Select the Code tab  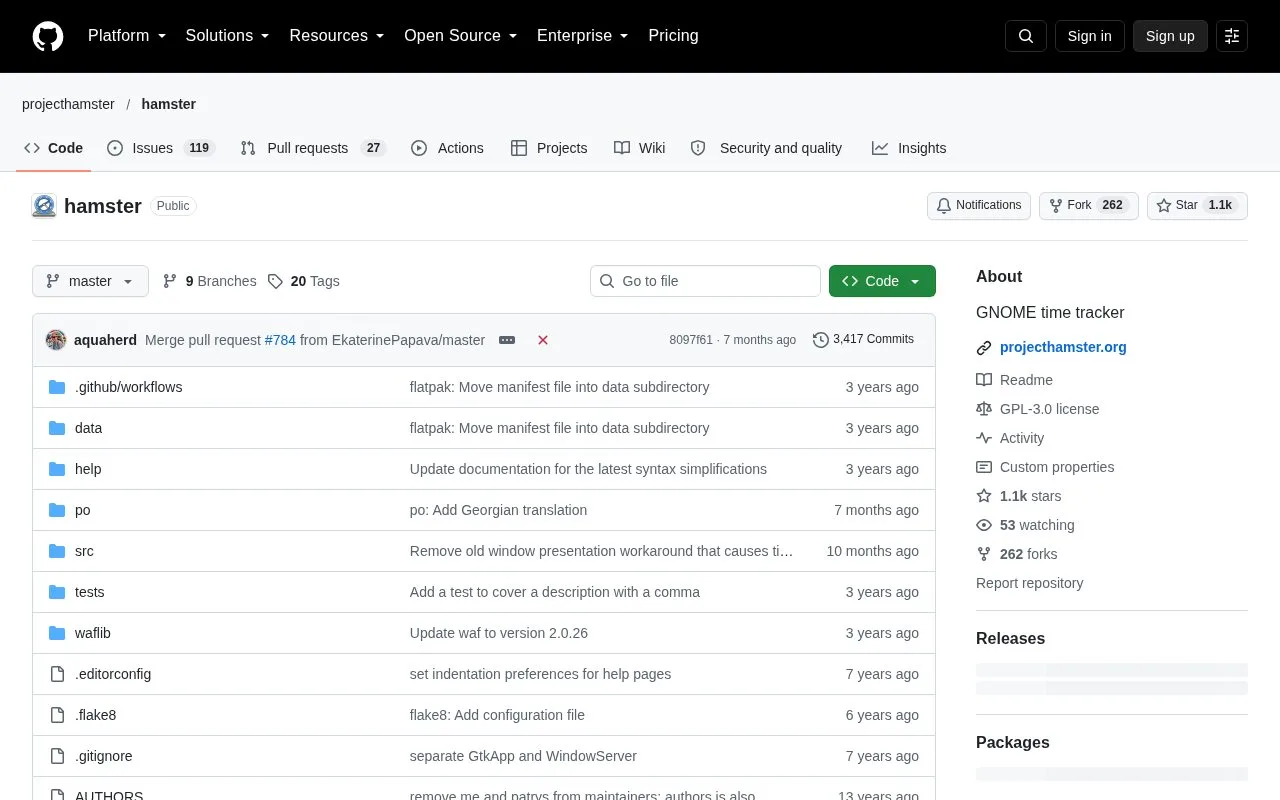(x=54, y=148)
